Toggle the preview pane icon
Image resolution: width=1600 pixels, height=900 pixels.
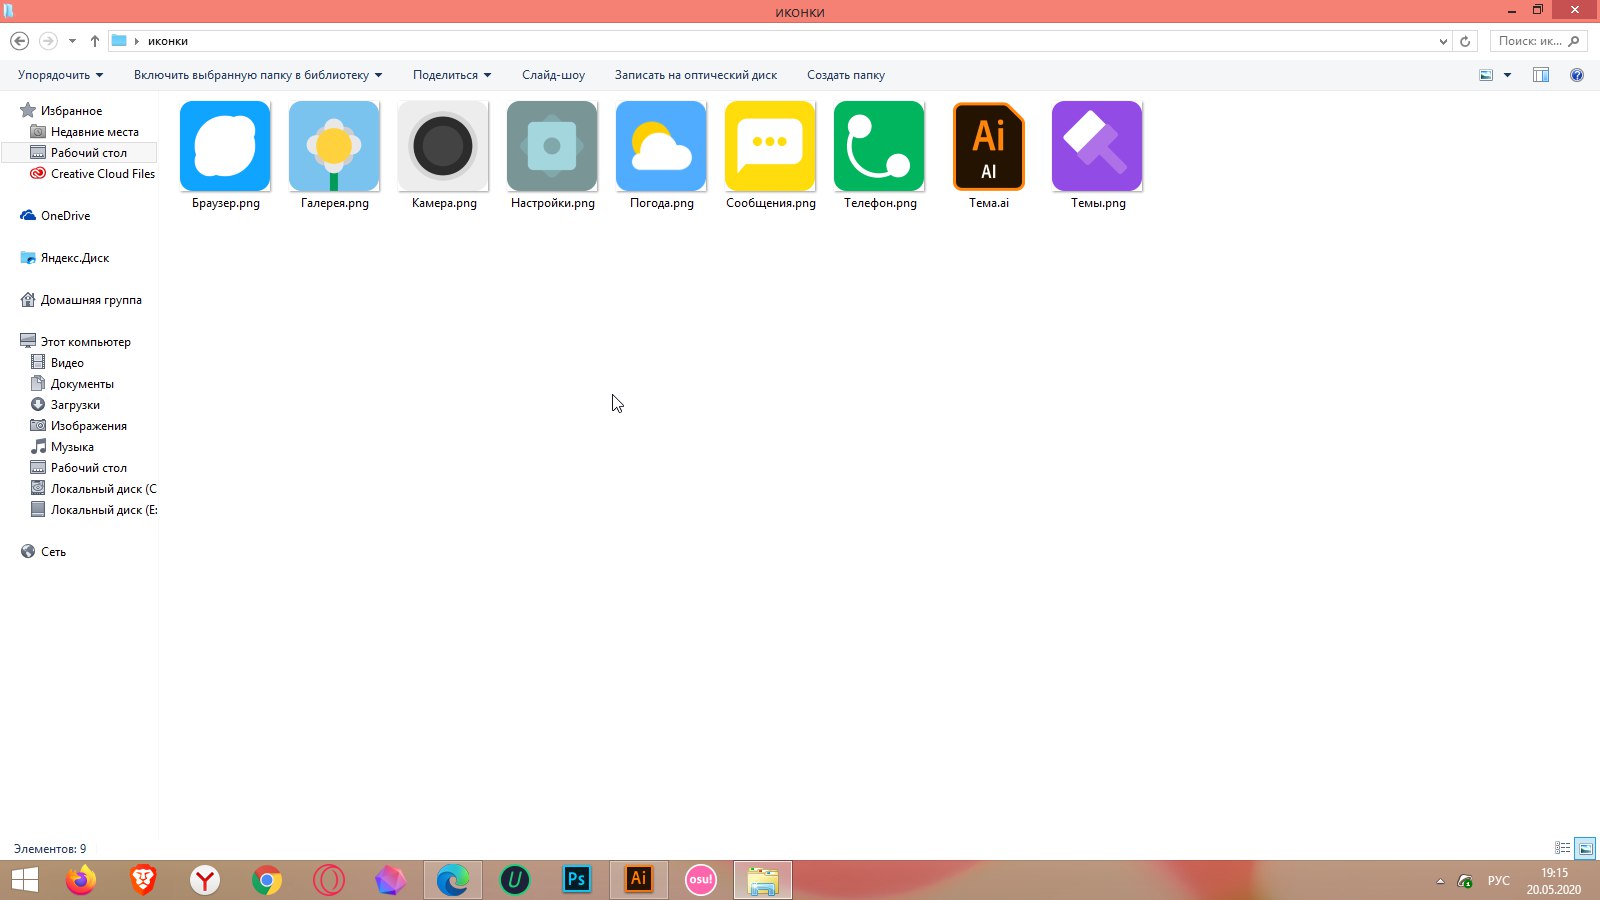(x=1541, y=75)
